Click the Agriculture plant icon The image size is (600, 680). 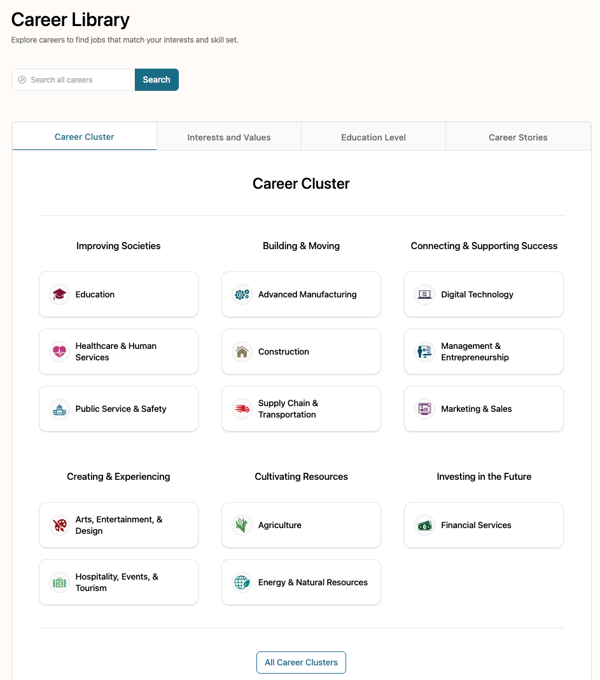pyautogui.click(x=242, y=525)
